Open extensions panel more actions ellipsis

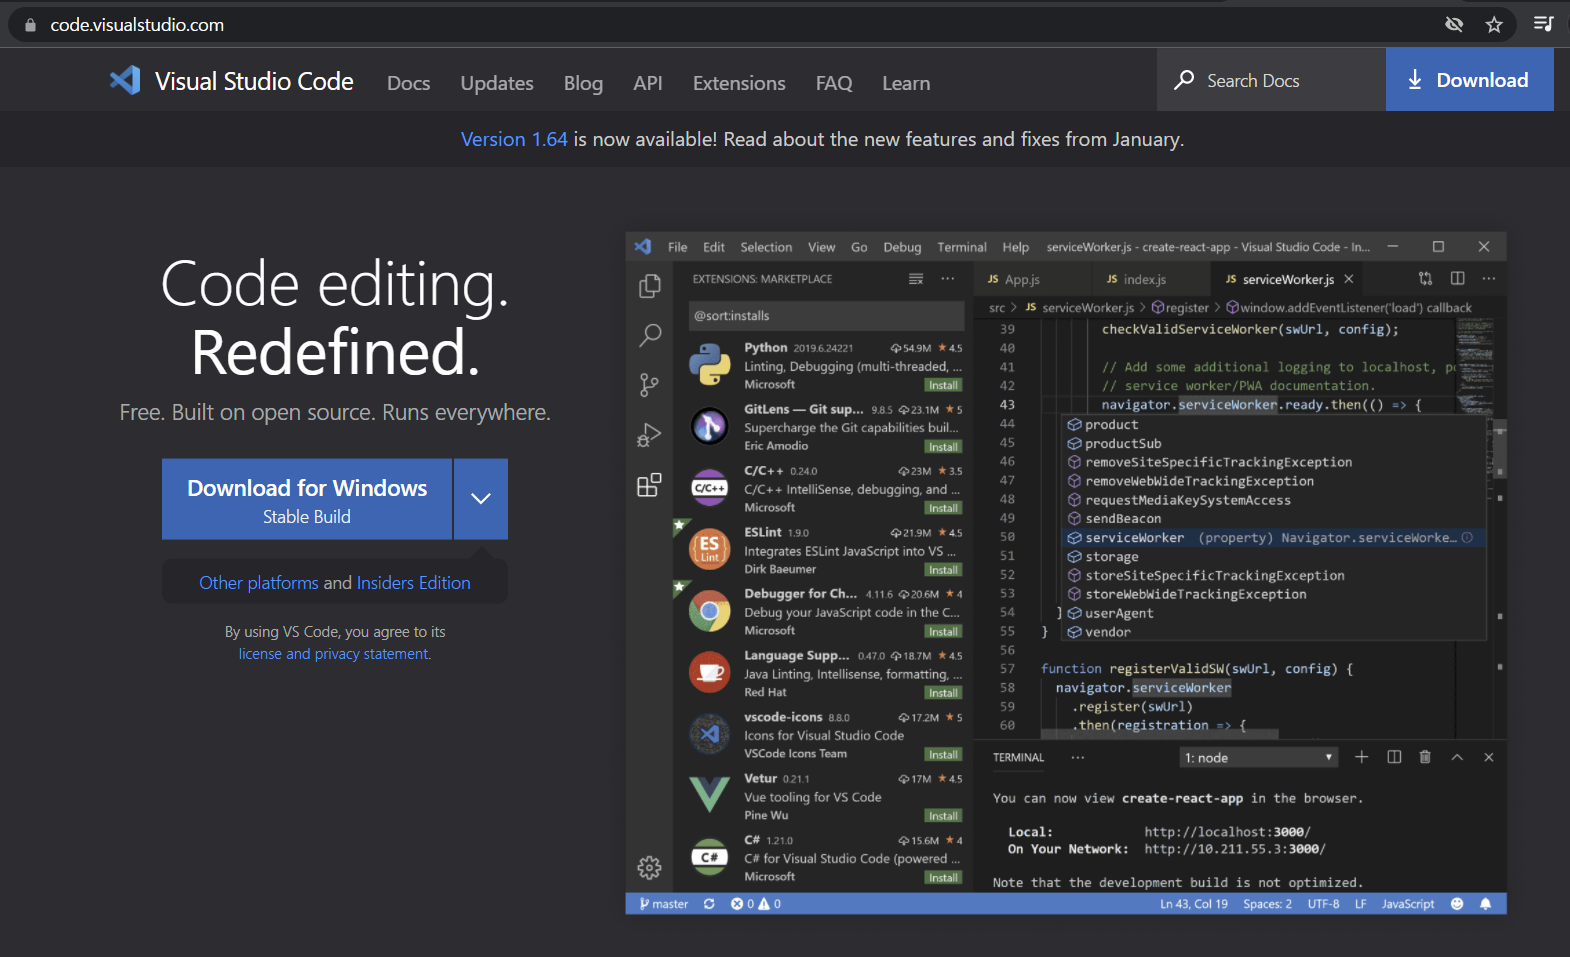[948, 279]
